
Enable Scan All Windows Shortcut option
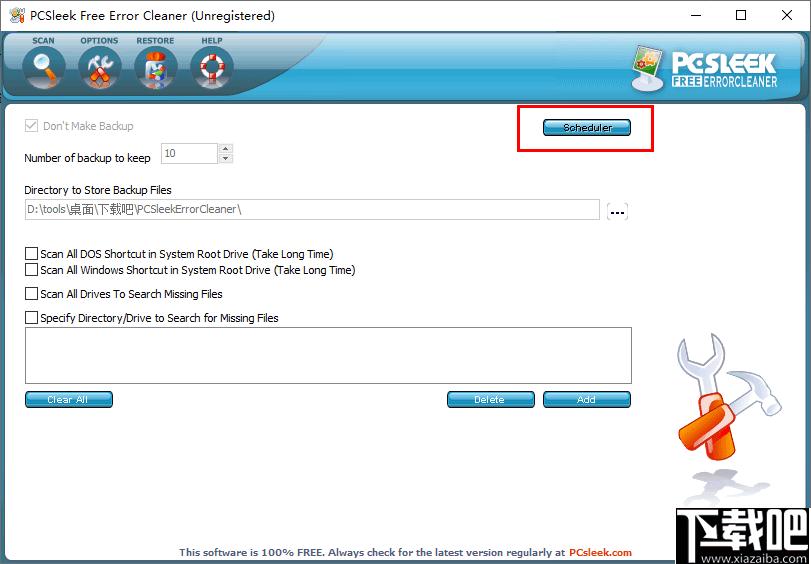(32, 270)
